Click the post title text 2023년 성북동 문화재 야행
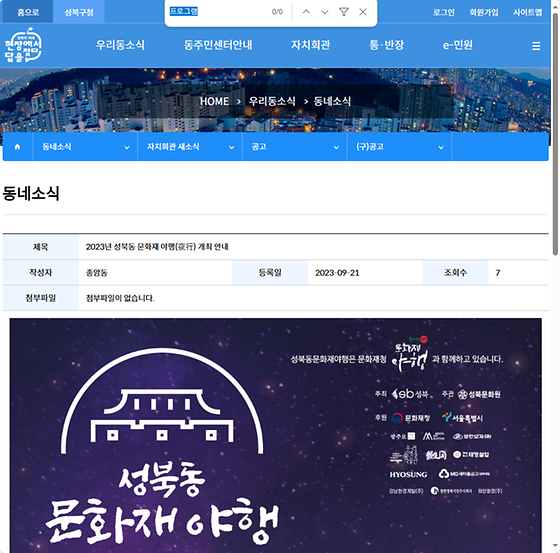560x553 pixels. coord(157,247)
